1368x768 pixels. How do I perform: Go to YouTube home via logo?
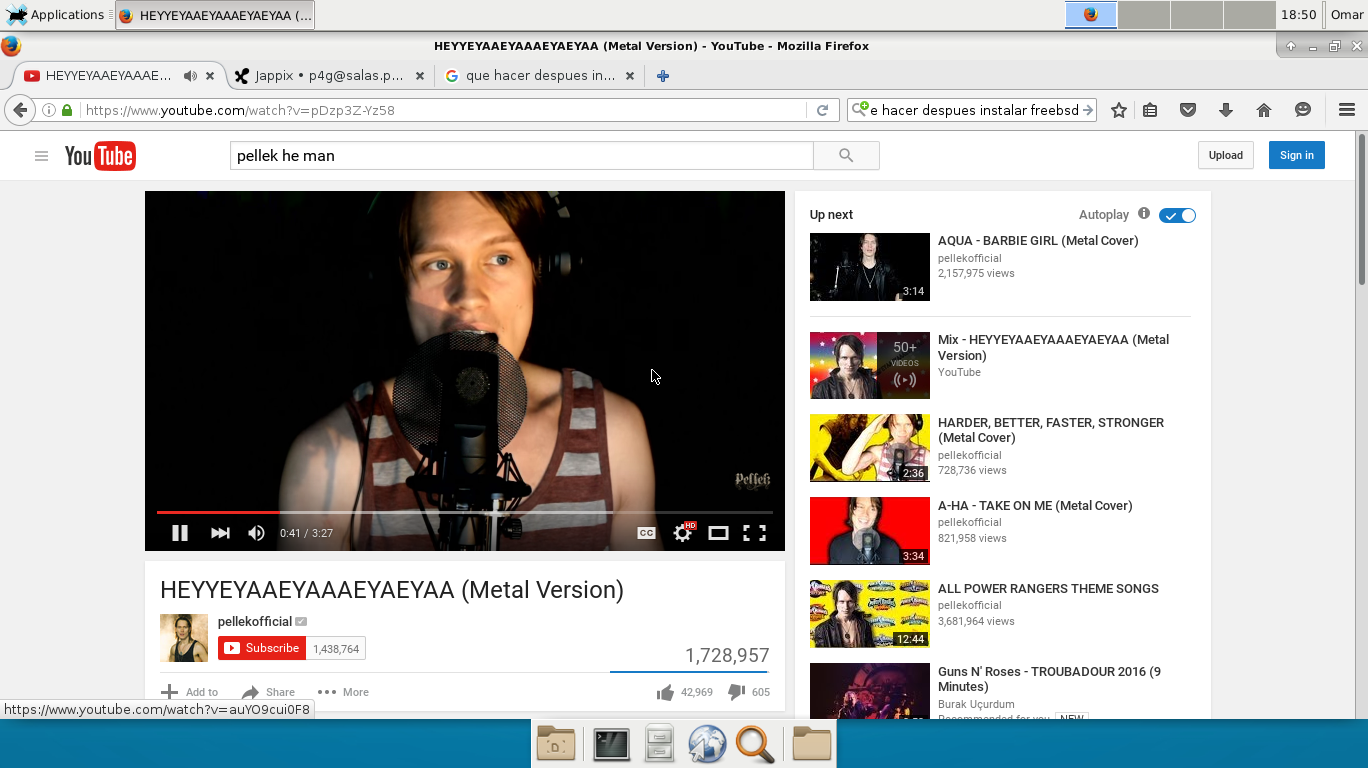click(100, 156)
